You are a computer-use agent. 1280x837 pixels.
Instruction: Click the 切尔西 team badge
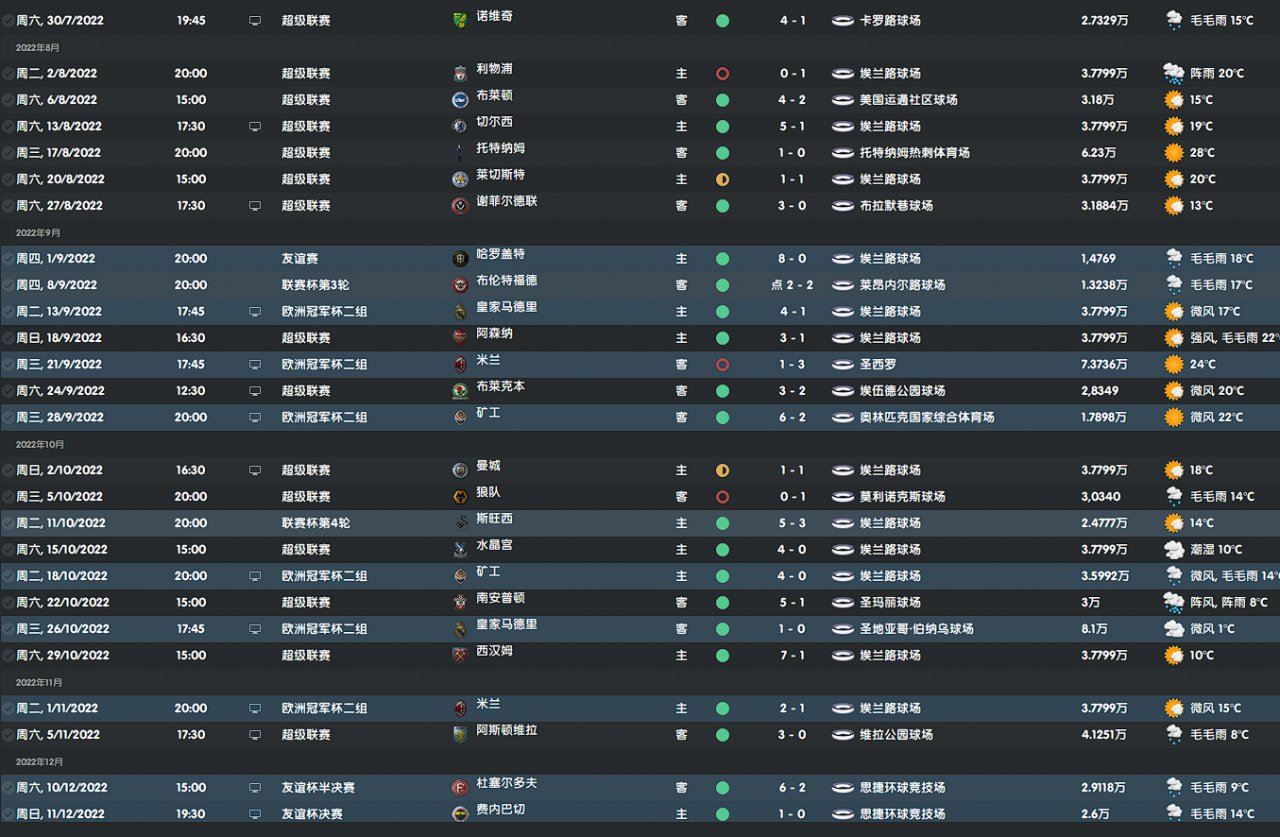460,127
